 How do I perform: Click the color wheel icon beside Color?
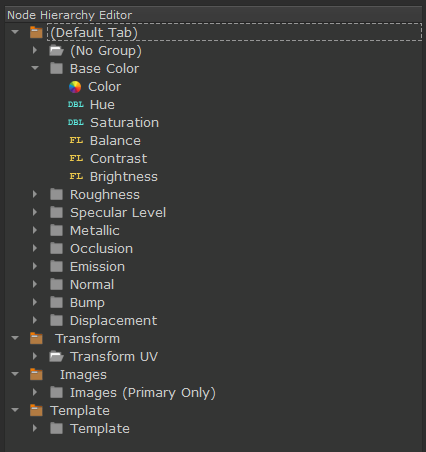pyautogui.click(x=75, y=87)
